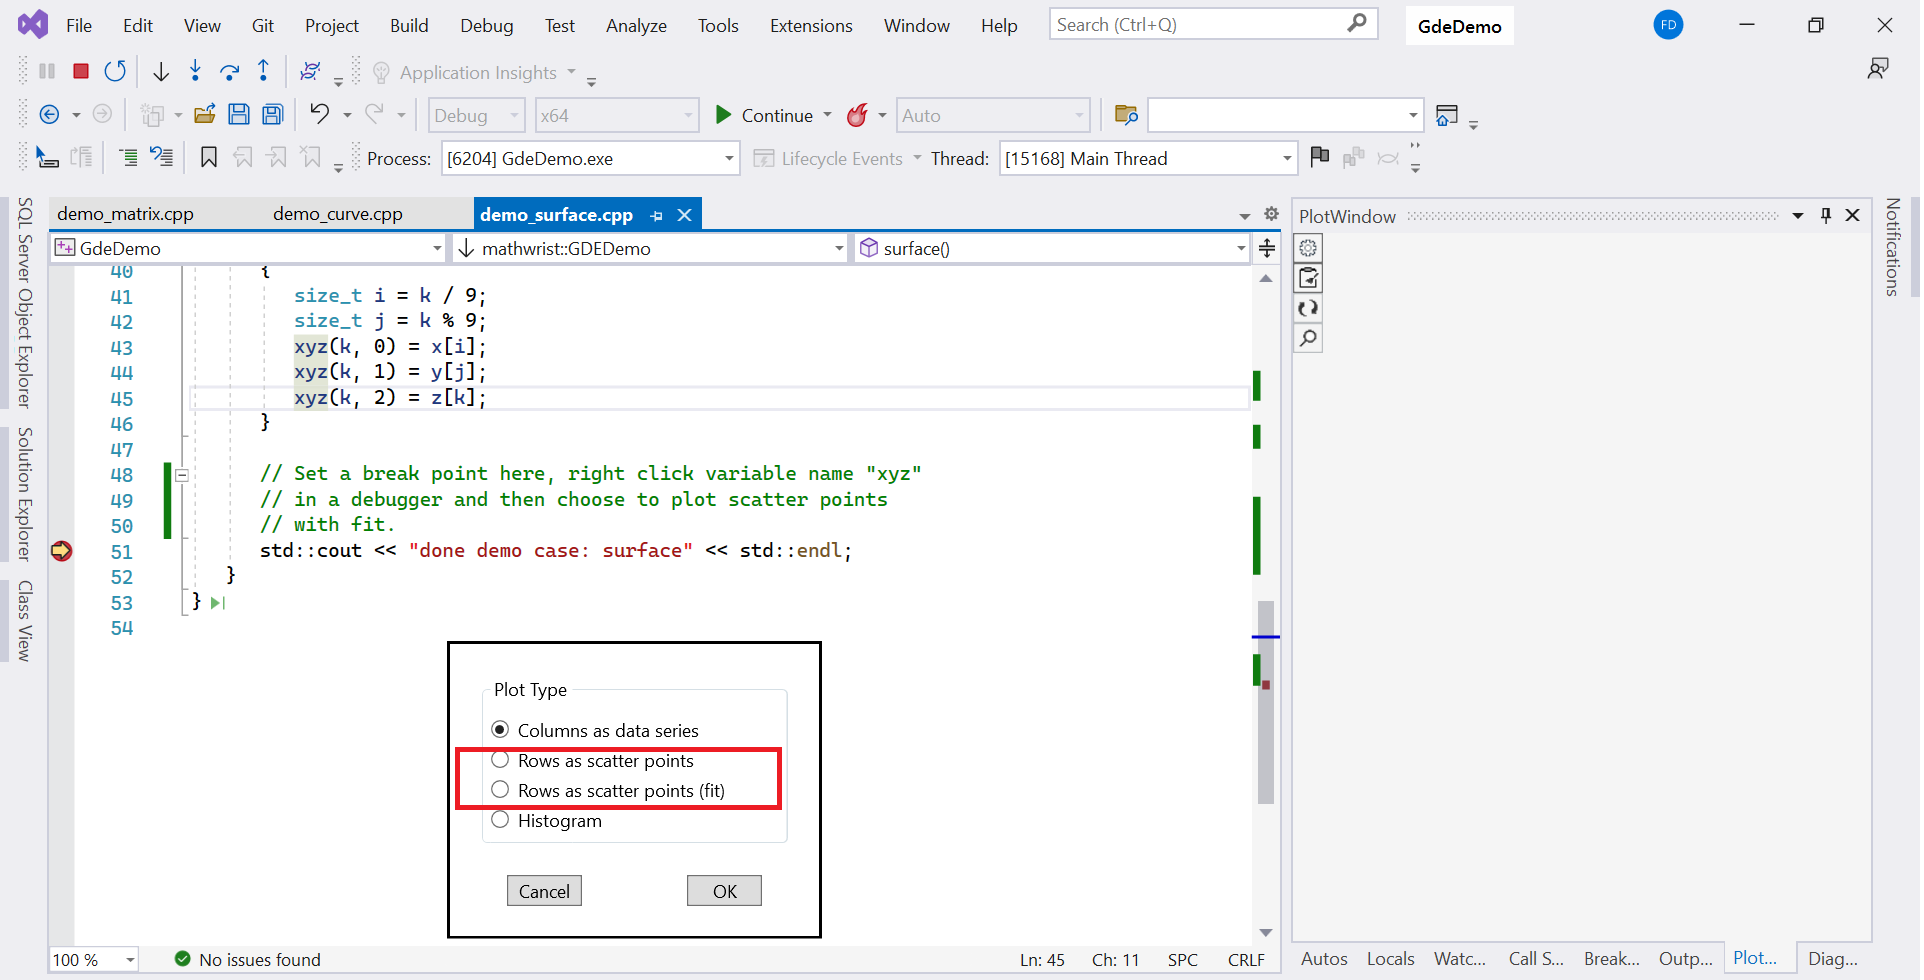
Task: Save all open files
Action: point(273,115)
